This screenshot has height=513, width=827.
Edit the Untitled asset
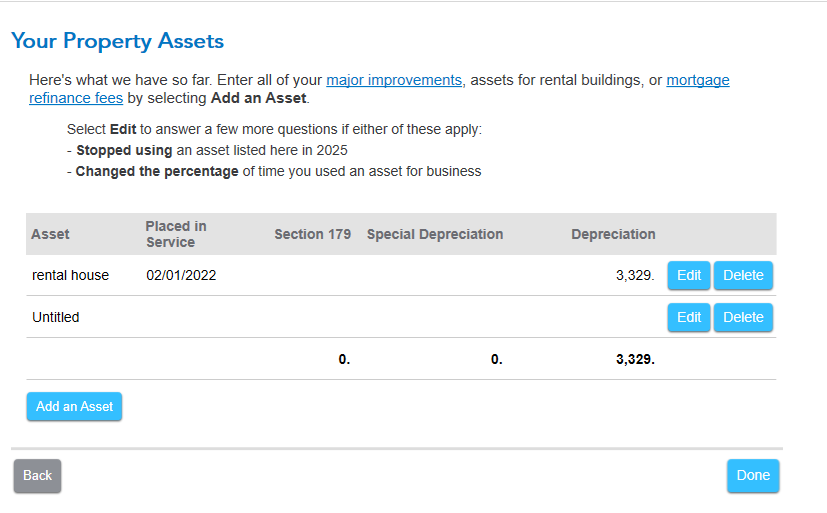point(689,318)
